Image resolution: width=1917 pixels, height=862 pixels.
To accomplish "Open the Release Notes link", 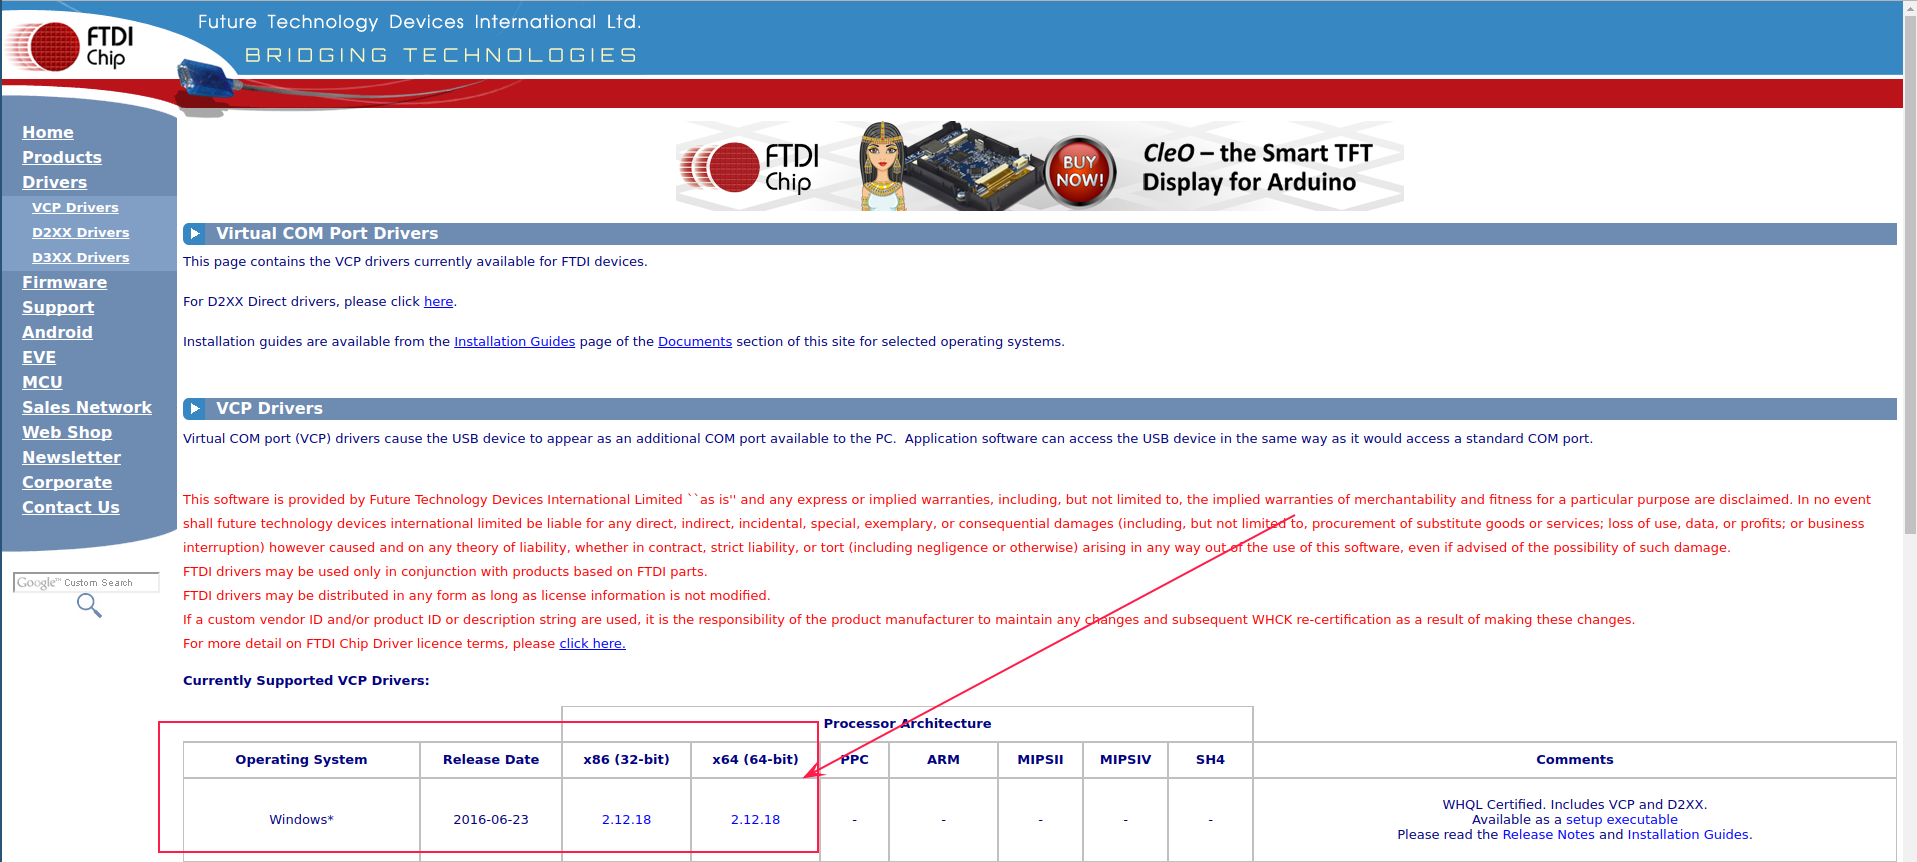I will (1548, 834).
